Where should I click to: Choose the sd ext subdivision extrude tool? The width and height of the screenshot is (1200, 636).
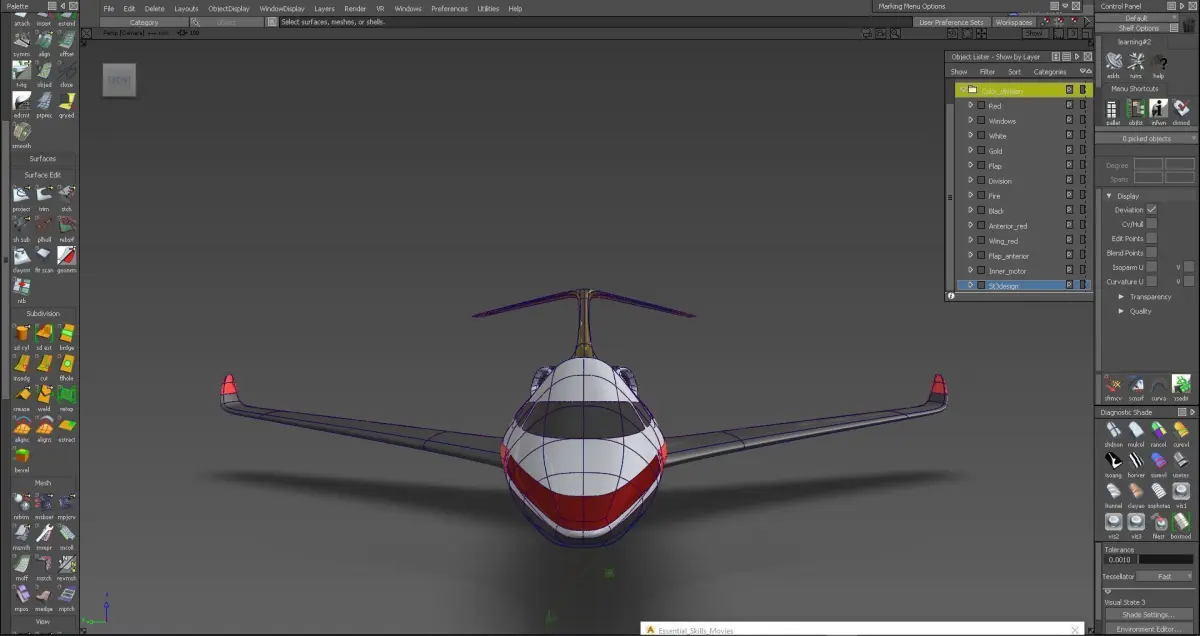coord(44,336)
